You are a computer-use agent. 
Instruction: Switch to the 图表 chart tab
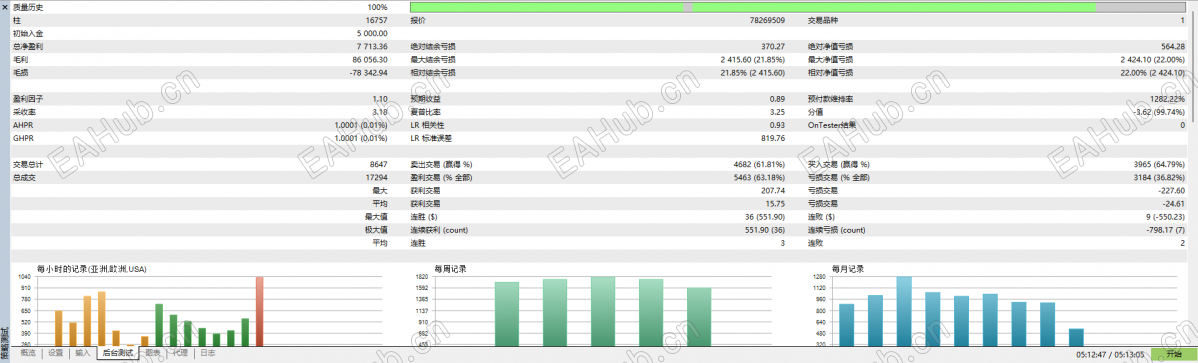tap(153, 353)
